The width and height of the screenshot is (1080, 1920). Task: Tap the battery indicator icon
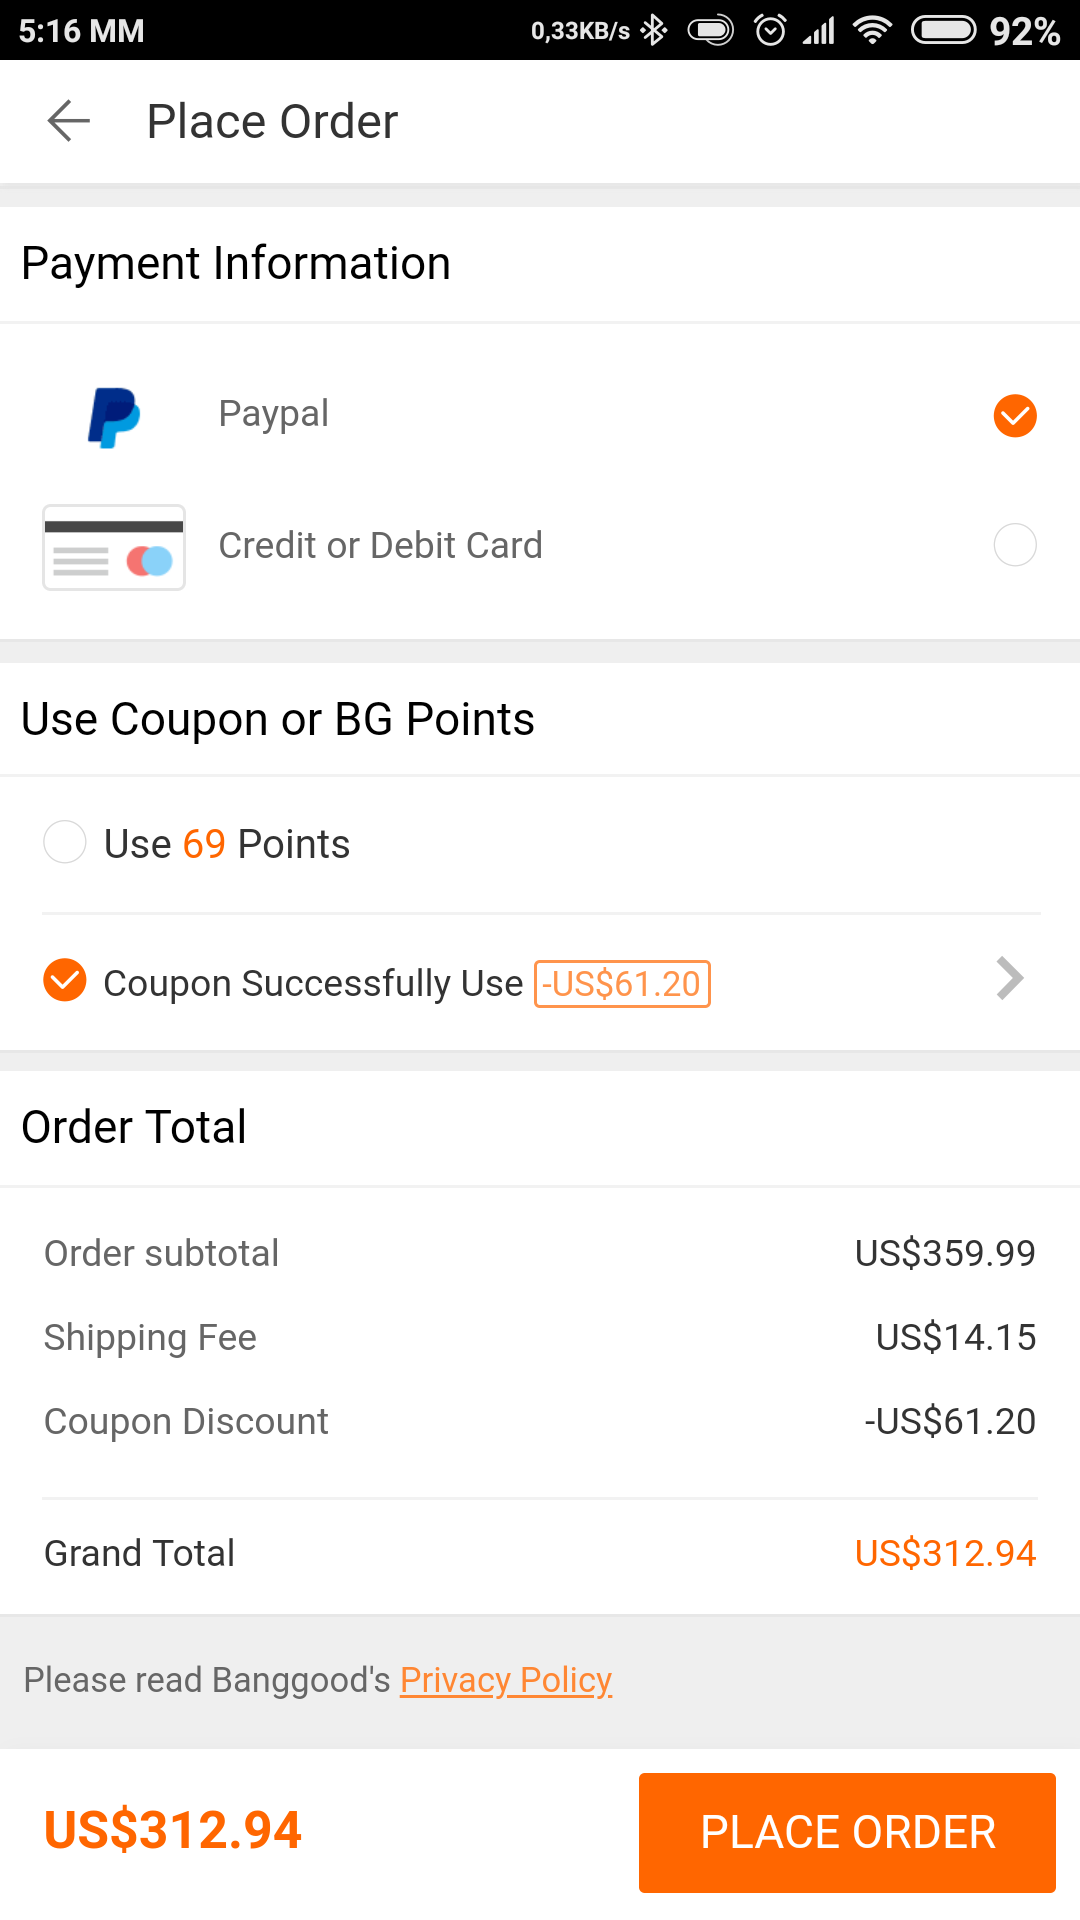(943, 31)
